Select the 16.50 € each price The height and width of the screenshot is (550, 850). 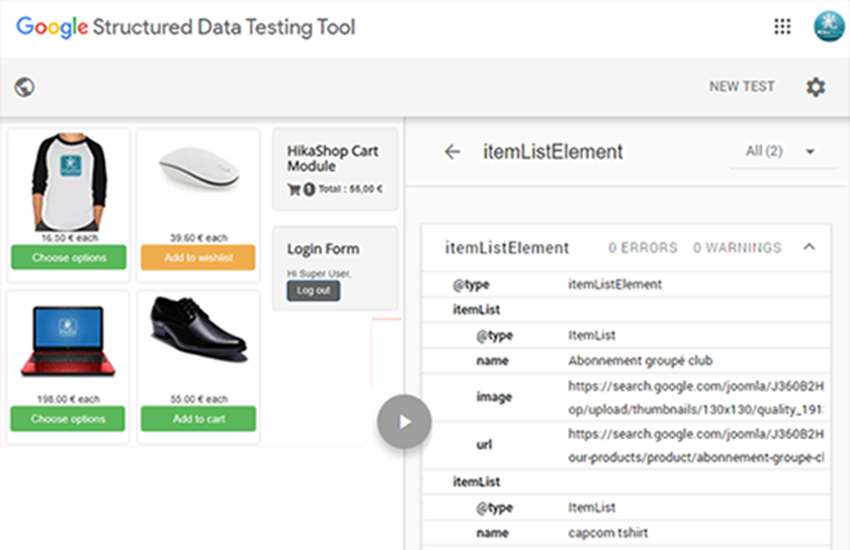point(69,238)
